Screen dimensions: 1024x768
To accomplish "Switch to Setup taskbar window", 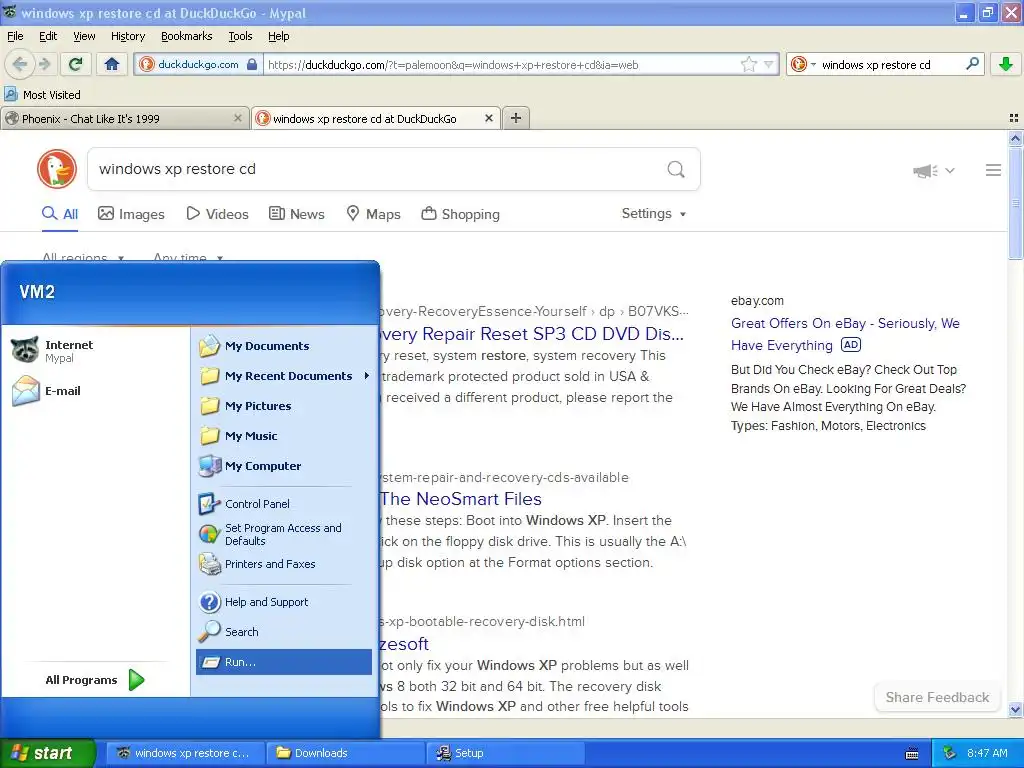I will 505,753.
